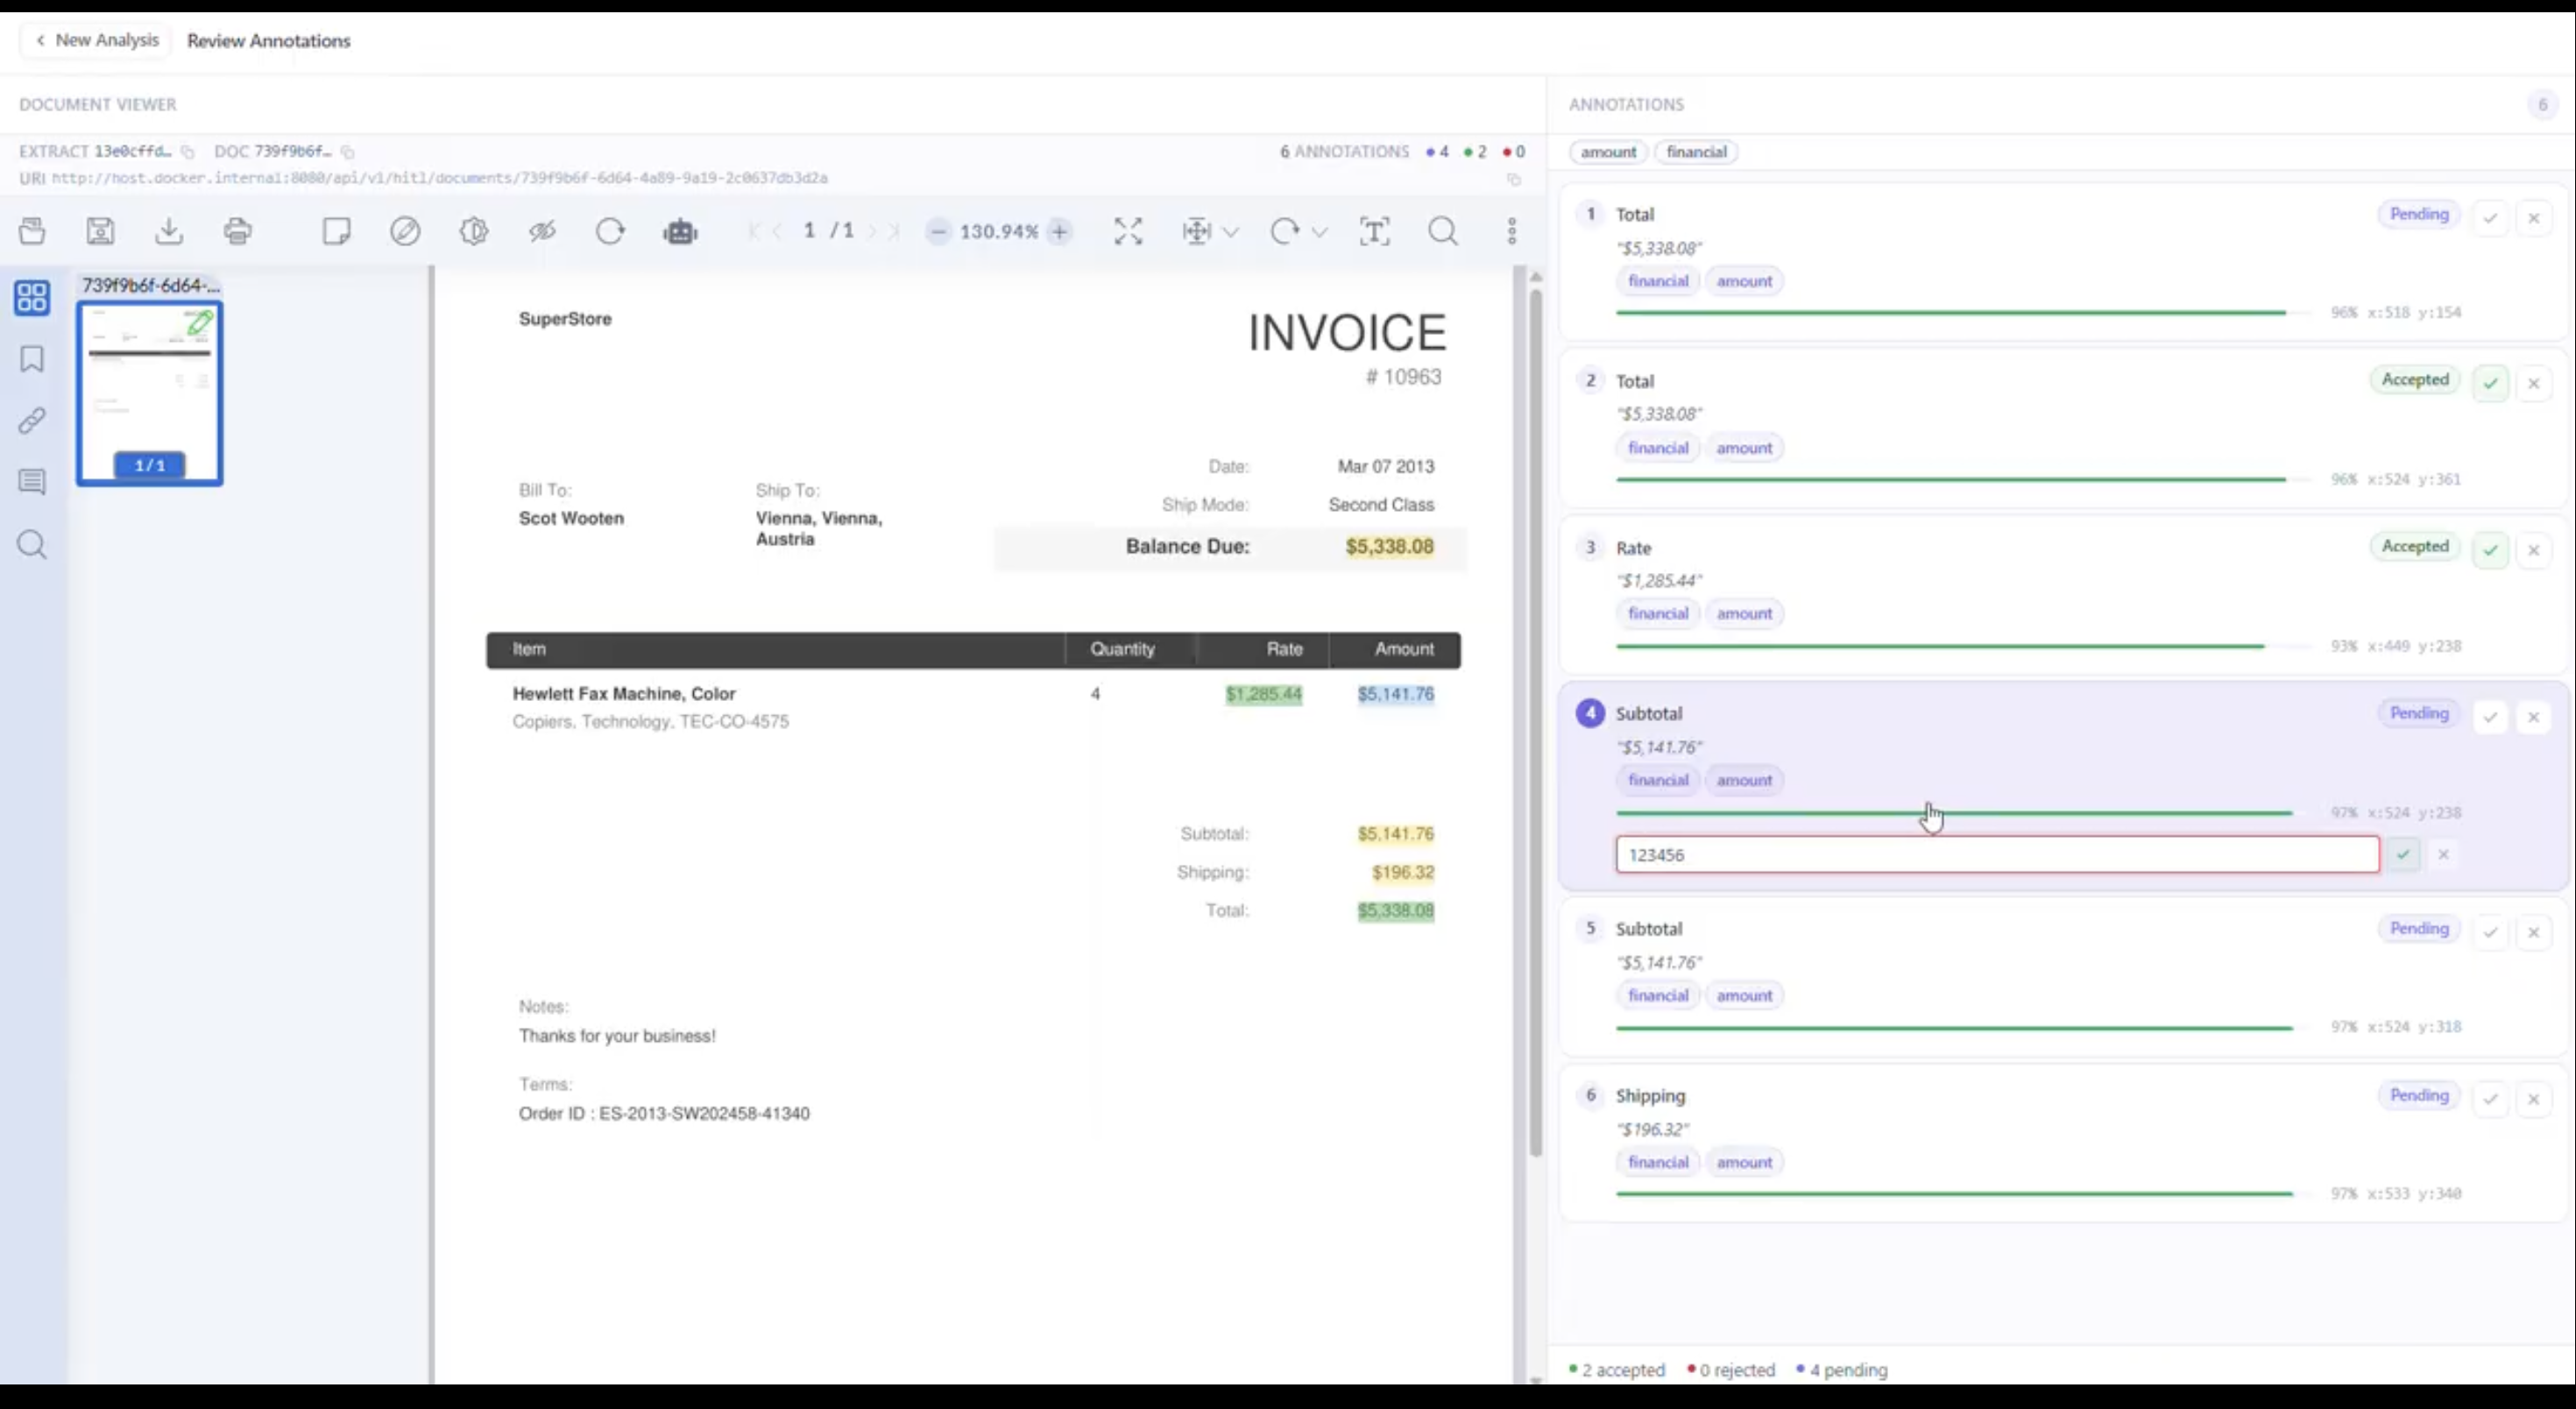The width and height of the screenshot is (2576, 1409).
Task: Click the Accepted badge on annotation 3 Rate
Action: pyautogui.click(x=2414, y=546)
